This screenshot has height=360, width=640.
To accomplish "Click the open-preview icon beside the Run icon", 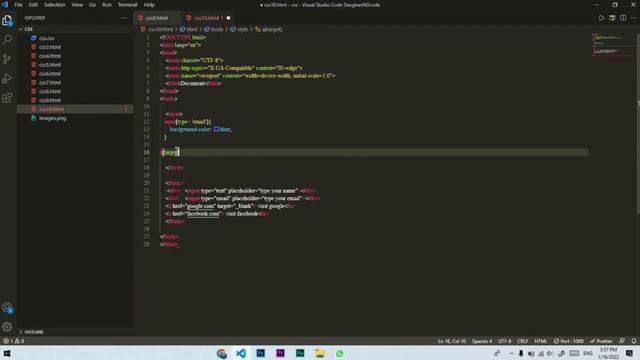I will pyautogui.click(x=612, y=18).
